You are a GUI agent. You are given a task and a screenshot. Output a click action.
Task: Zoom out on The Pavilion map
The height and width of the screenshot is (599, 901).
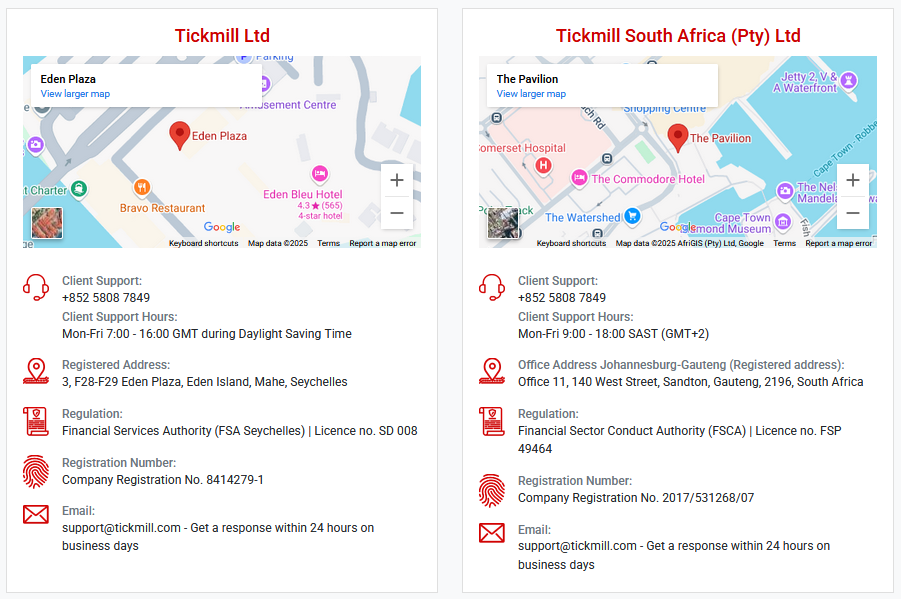tap(853, 213)
